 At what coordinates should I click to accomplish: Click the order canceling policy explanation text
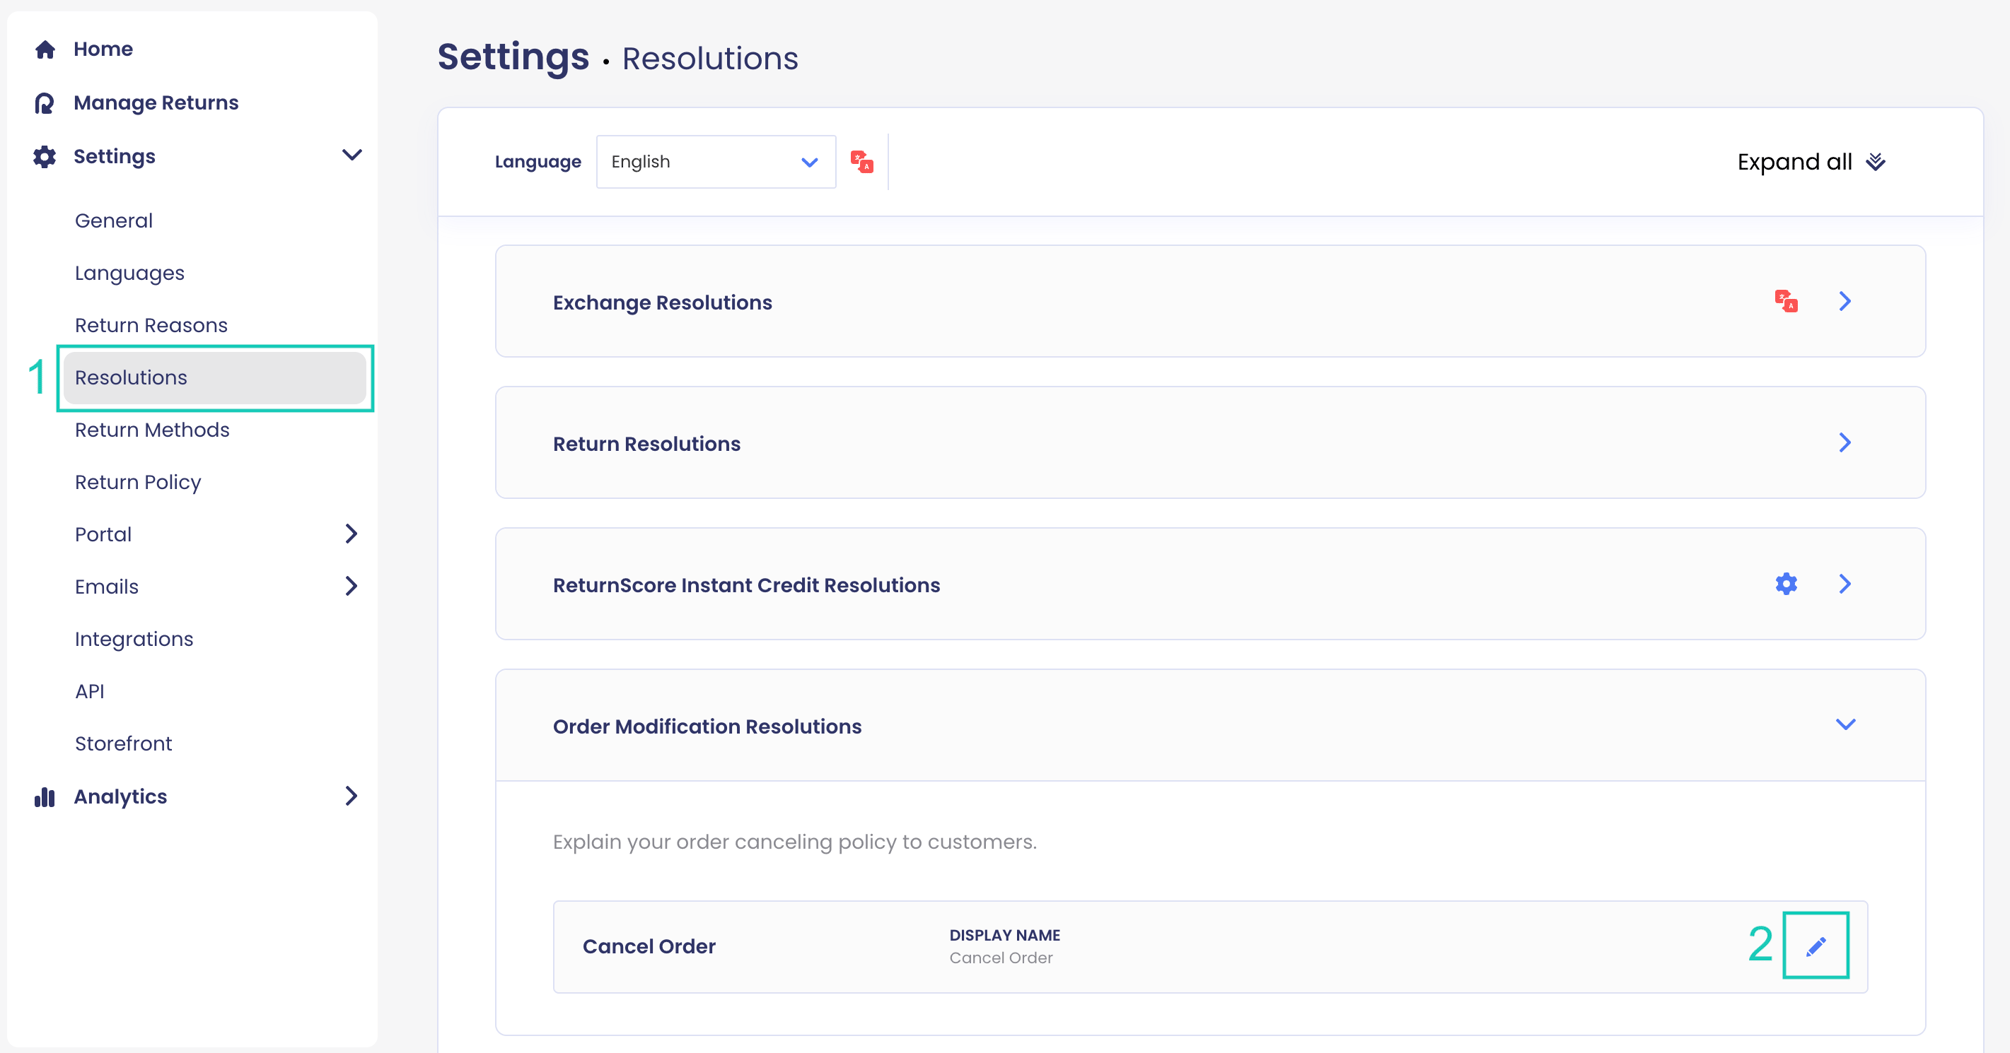(x=795, y=842)
